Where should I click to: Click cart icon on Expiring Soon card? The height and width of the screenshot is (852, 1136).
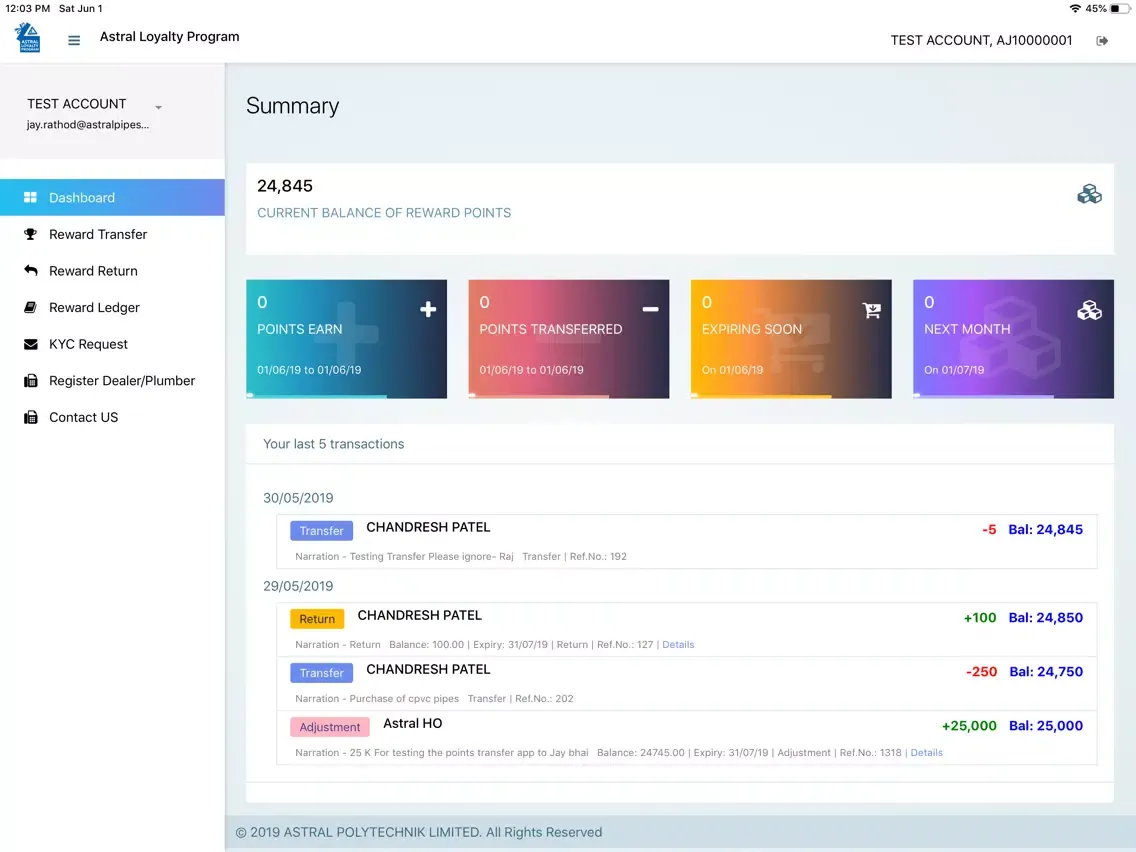[x=872, y=310]
